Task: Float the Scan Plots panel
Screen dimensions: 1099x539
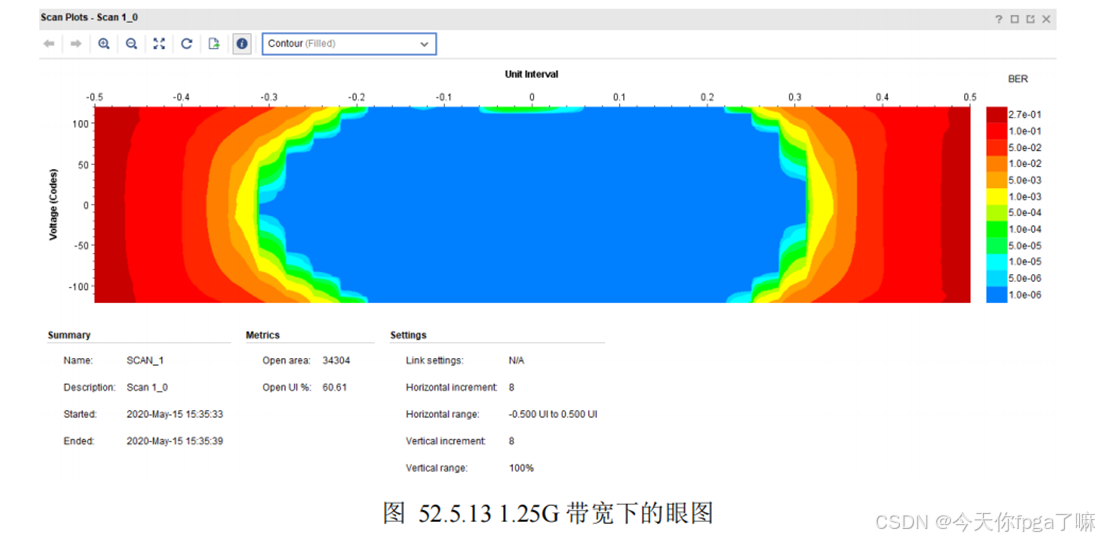Action: pos(1030,20)
